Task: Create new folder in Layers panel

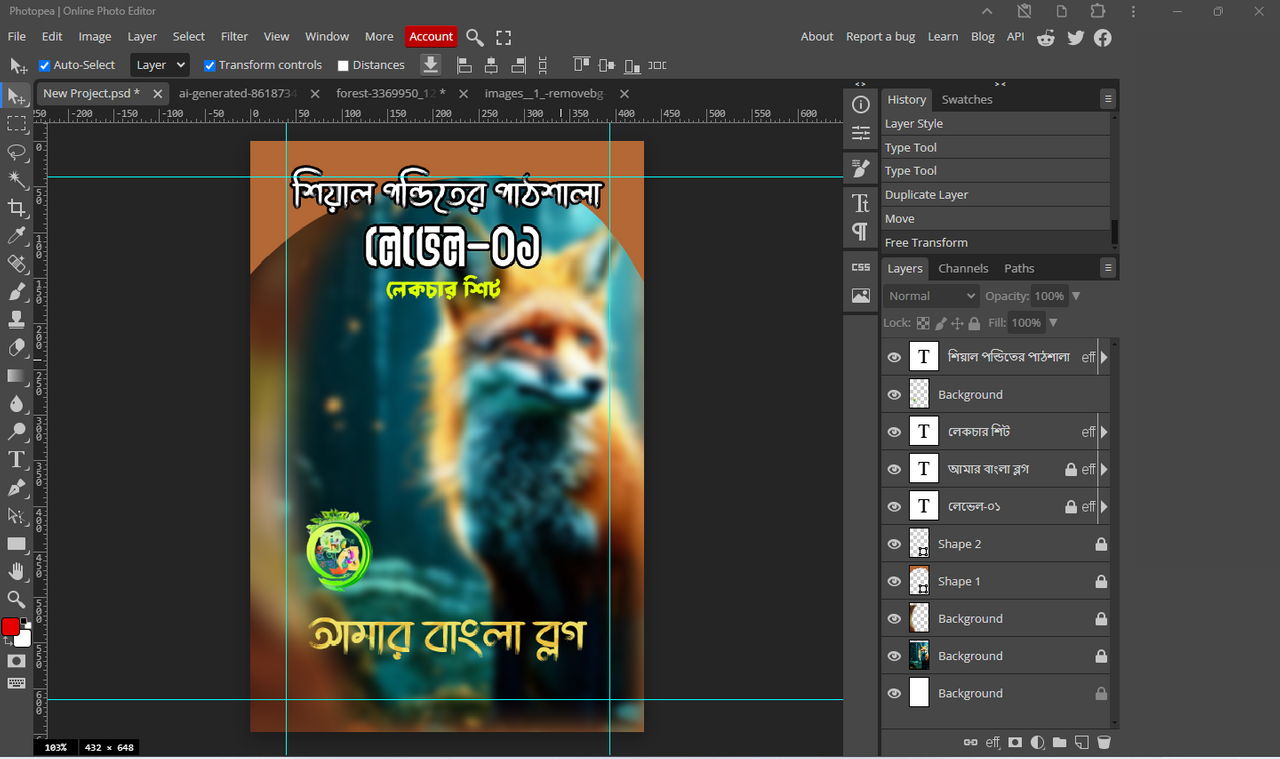Action: click(x=1059, y=743)
